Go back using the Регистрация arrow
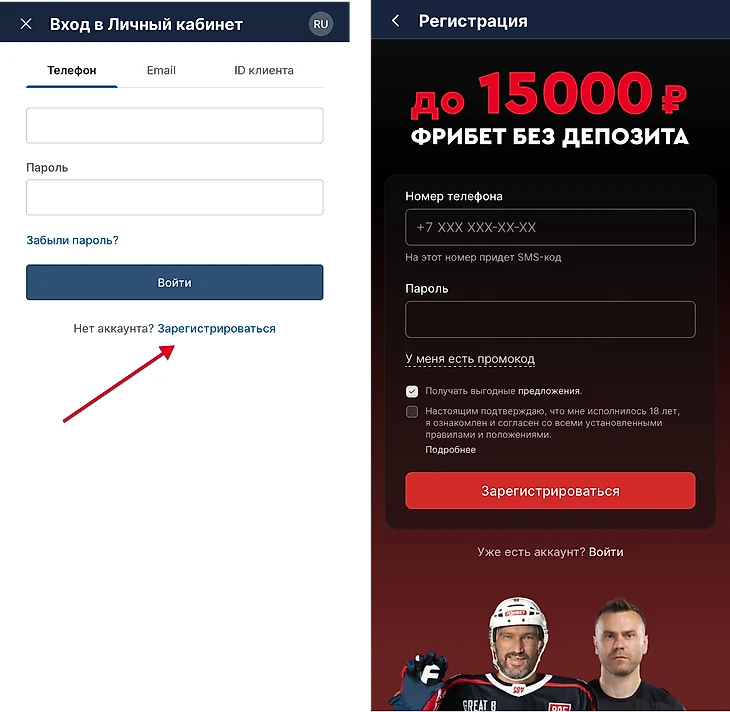This screenshot has width=730, height=712. [x=395, y=20]
